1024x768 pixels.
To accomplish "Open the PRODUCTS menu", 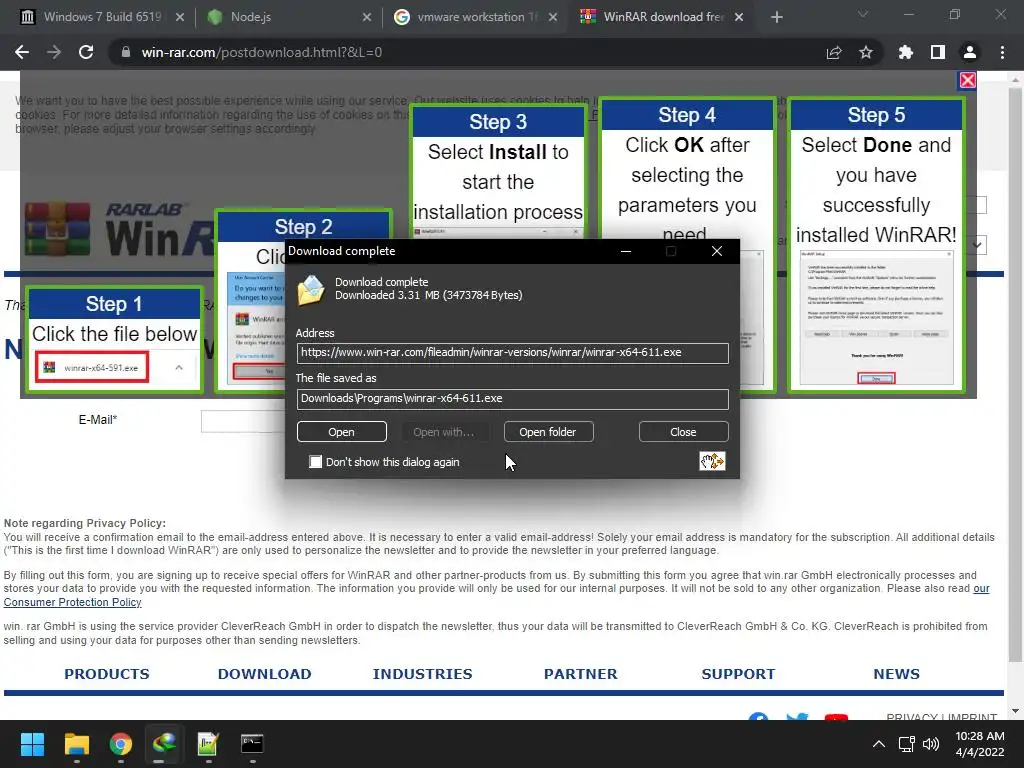I will [107, 674].
